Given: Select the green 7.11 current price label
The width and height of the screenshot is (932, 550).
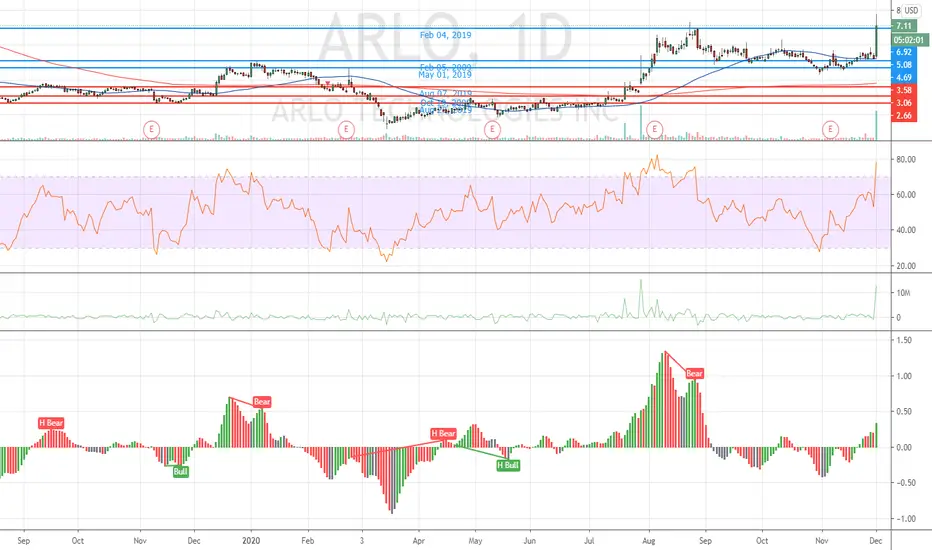Looking at the screenshot, I should [904, 26].
